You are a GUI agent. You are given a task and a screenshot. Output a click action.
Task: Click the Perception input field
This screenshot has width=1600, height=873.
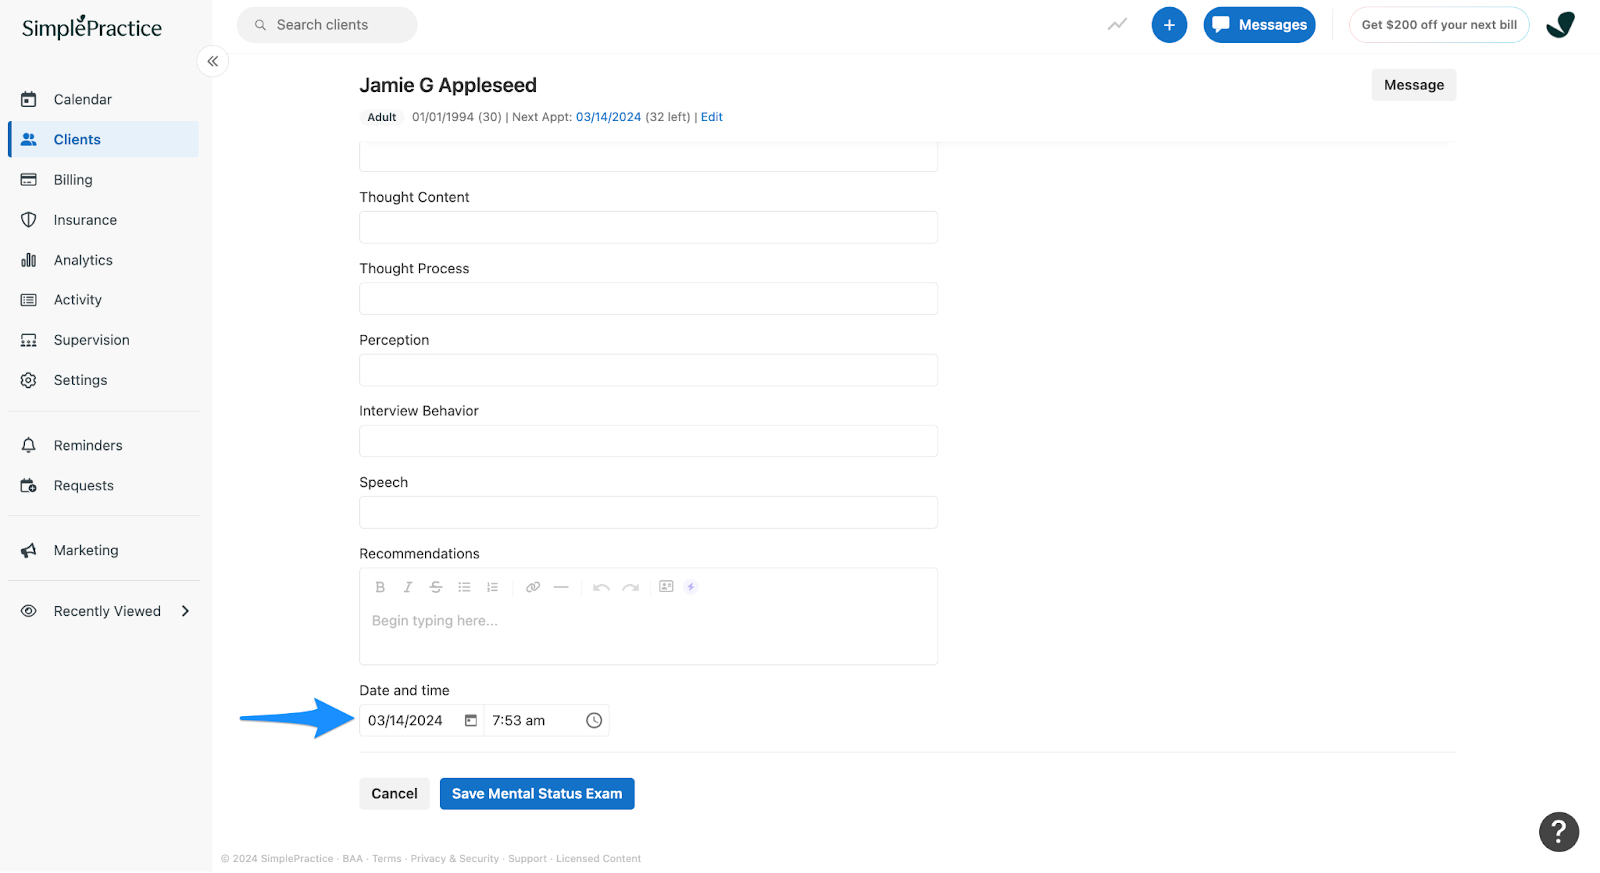pyautogui.click(x=648, y=370)
